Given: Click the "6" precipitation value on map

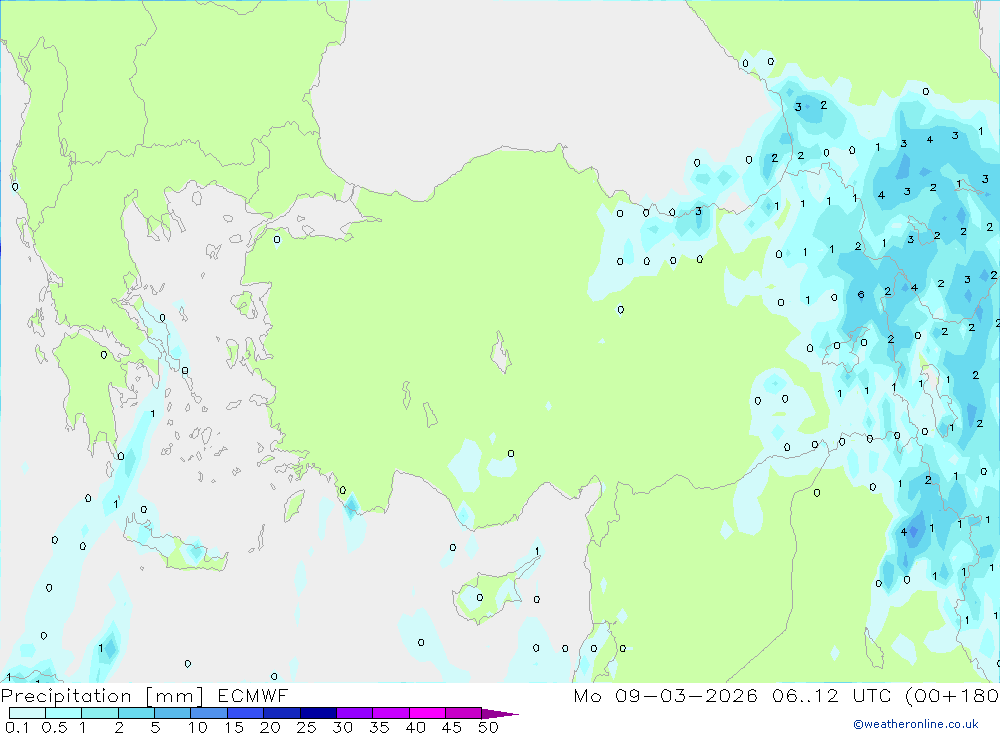Looking at the screenshot, I should [861, 294].
